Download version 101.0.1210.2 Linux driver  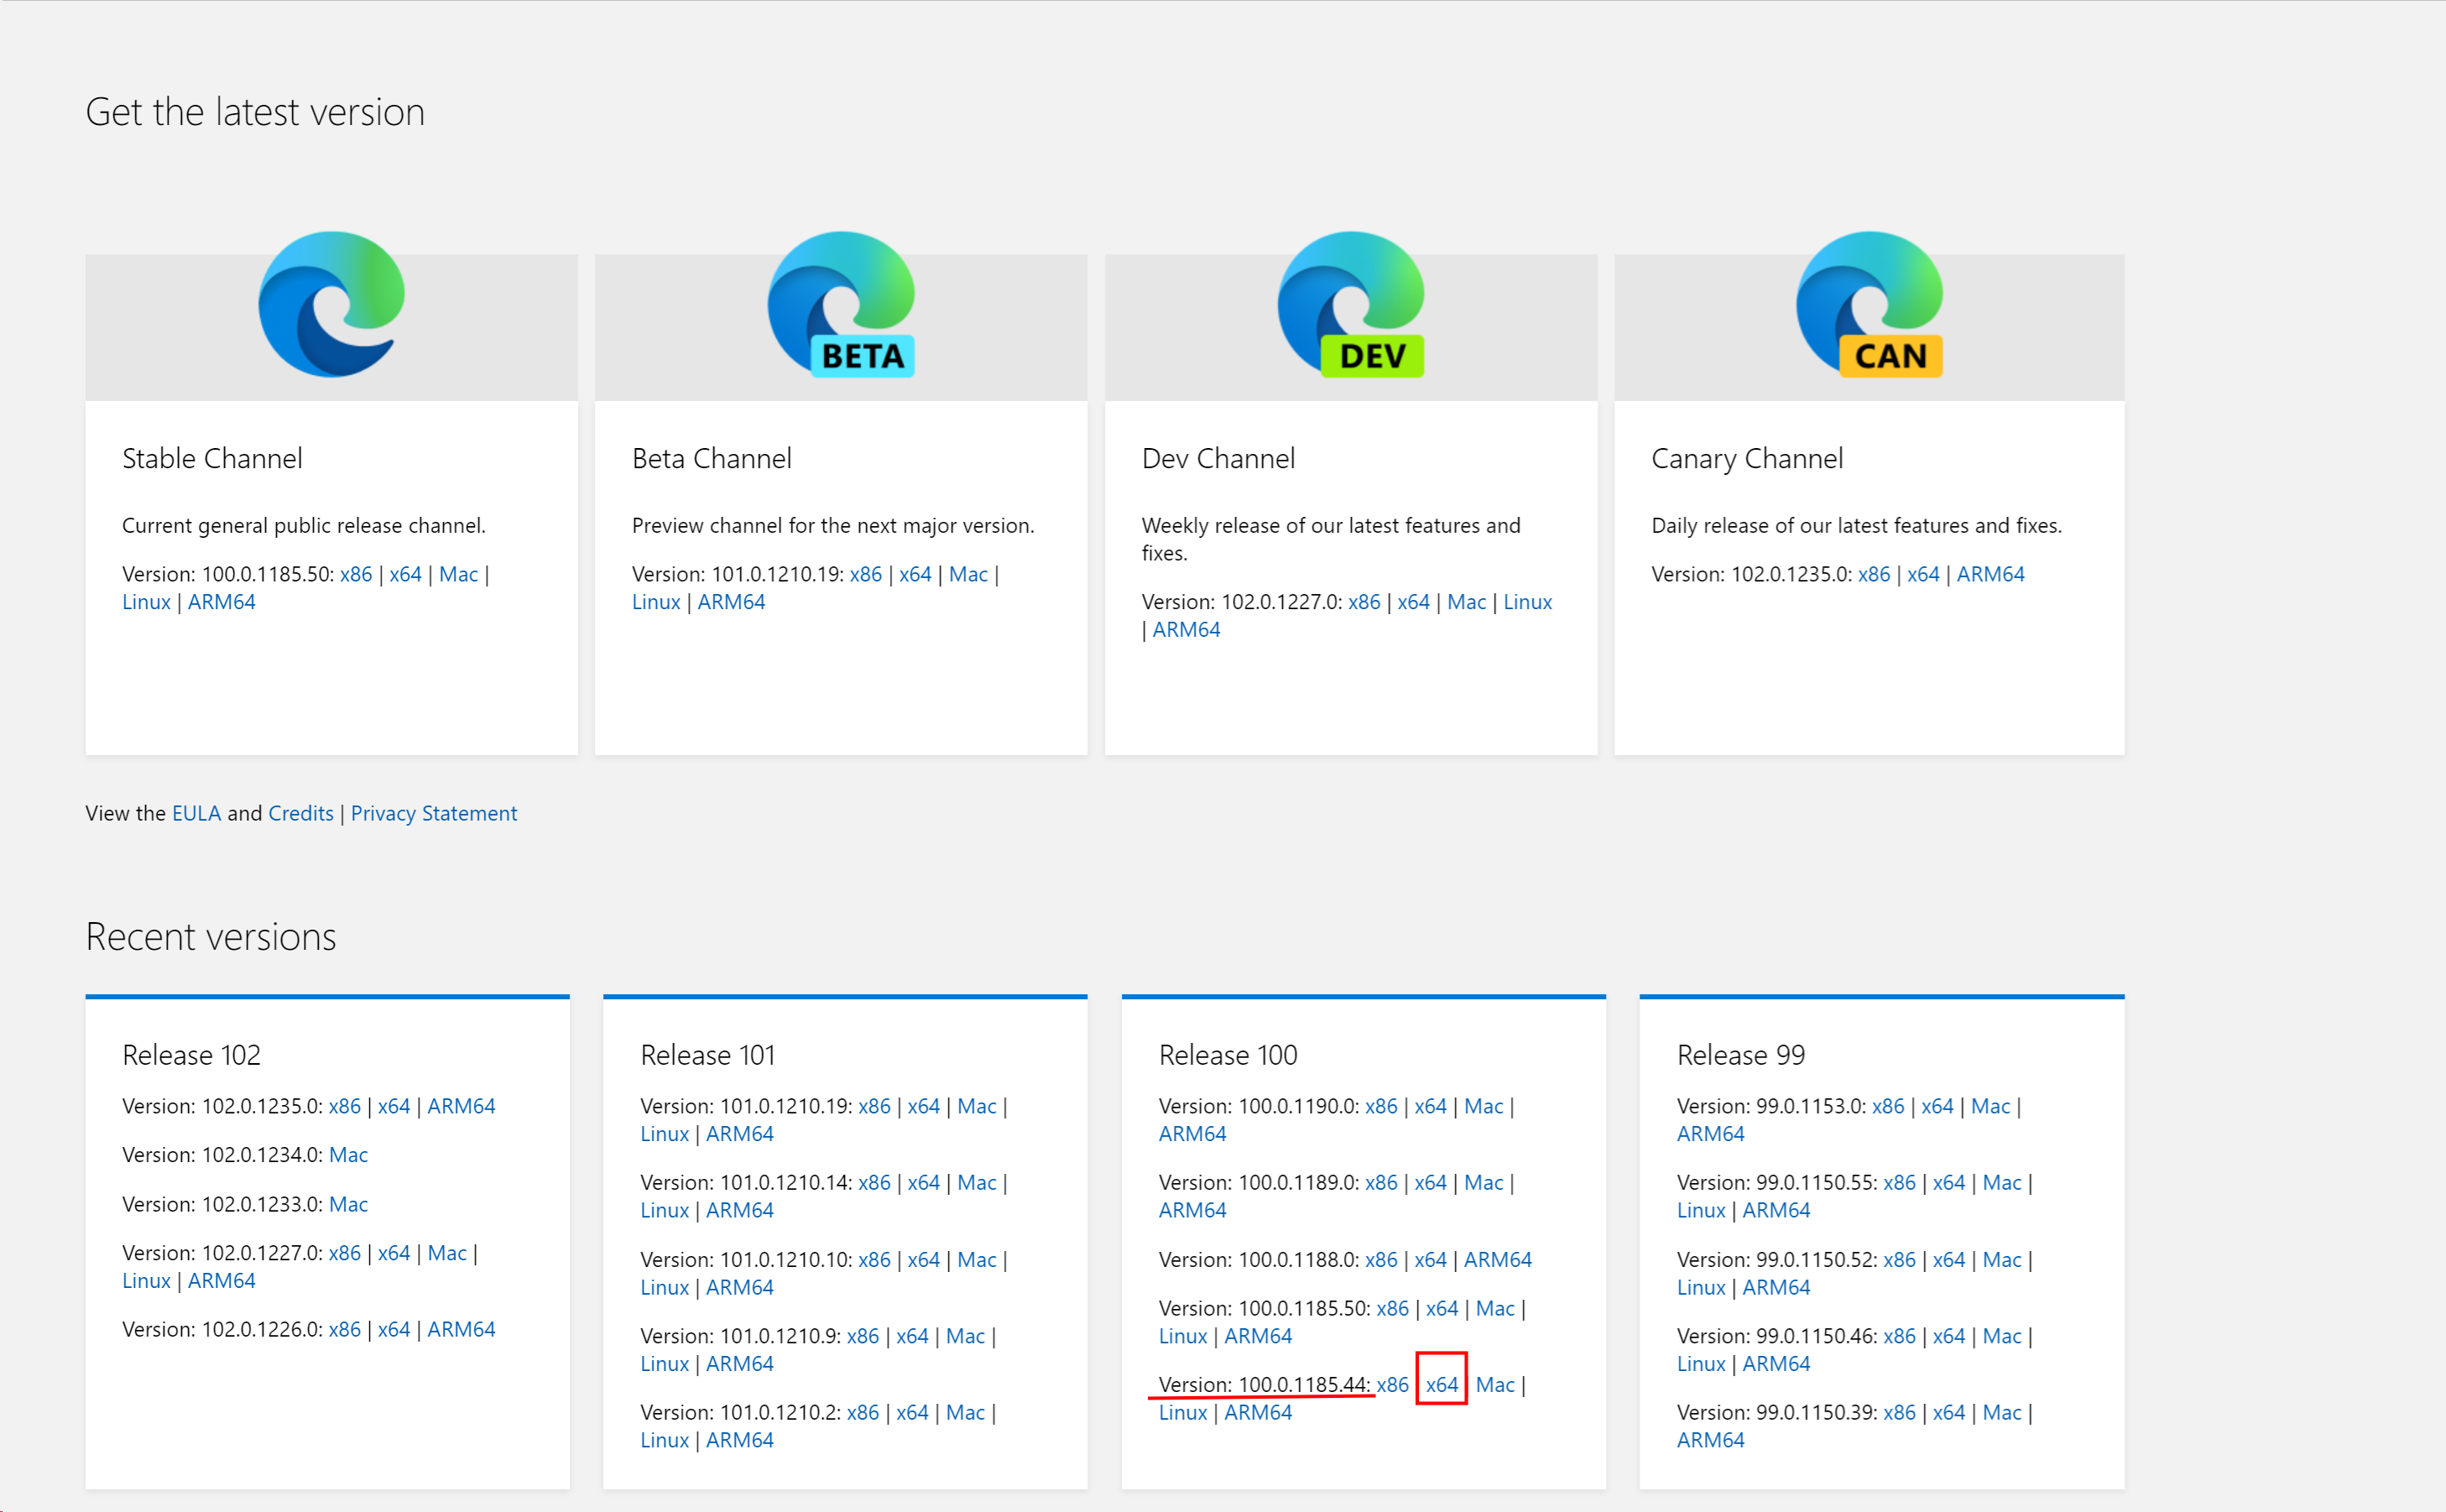point(665,1441)
